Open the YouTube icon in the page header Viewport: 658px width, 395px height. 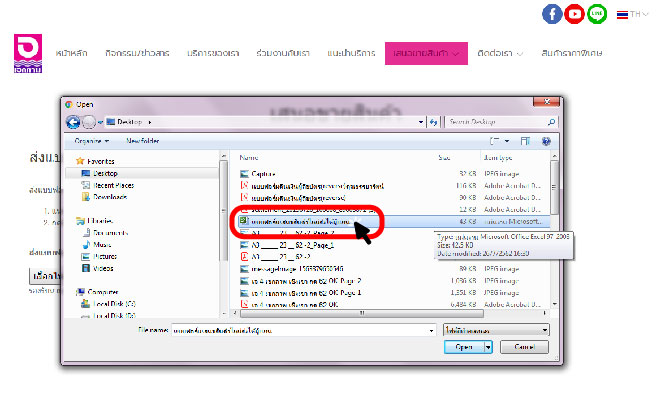point(574,14)
